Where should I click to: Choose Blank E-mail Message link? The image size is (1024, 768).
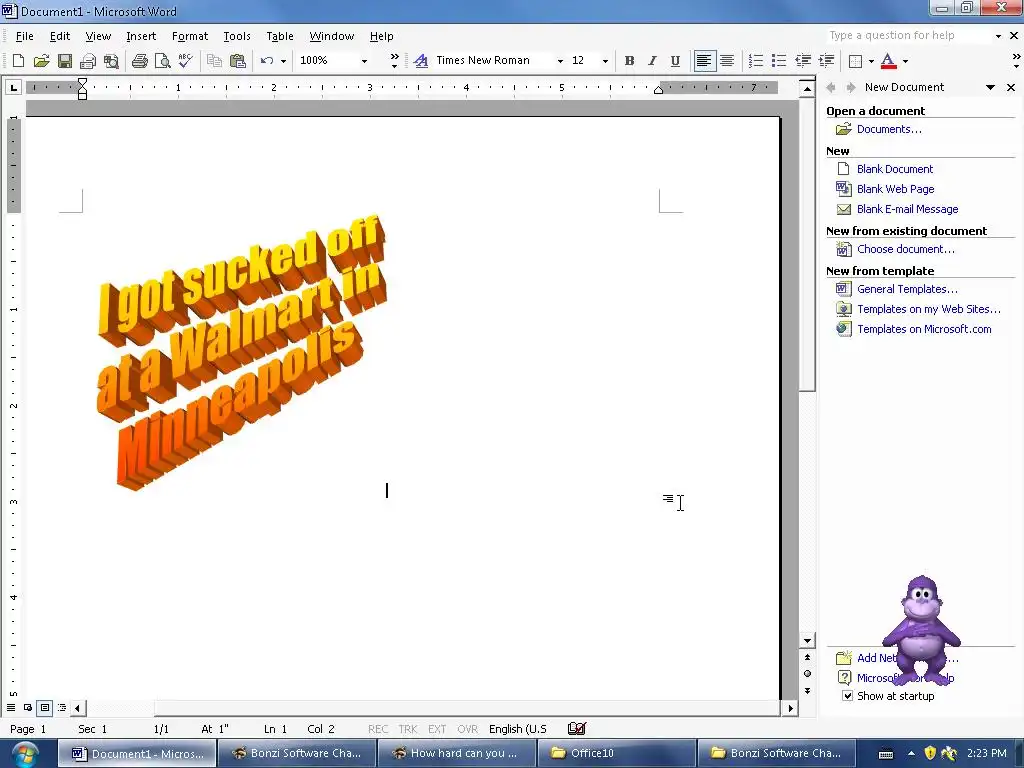(x=907, y=210)
